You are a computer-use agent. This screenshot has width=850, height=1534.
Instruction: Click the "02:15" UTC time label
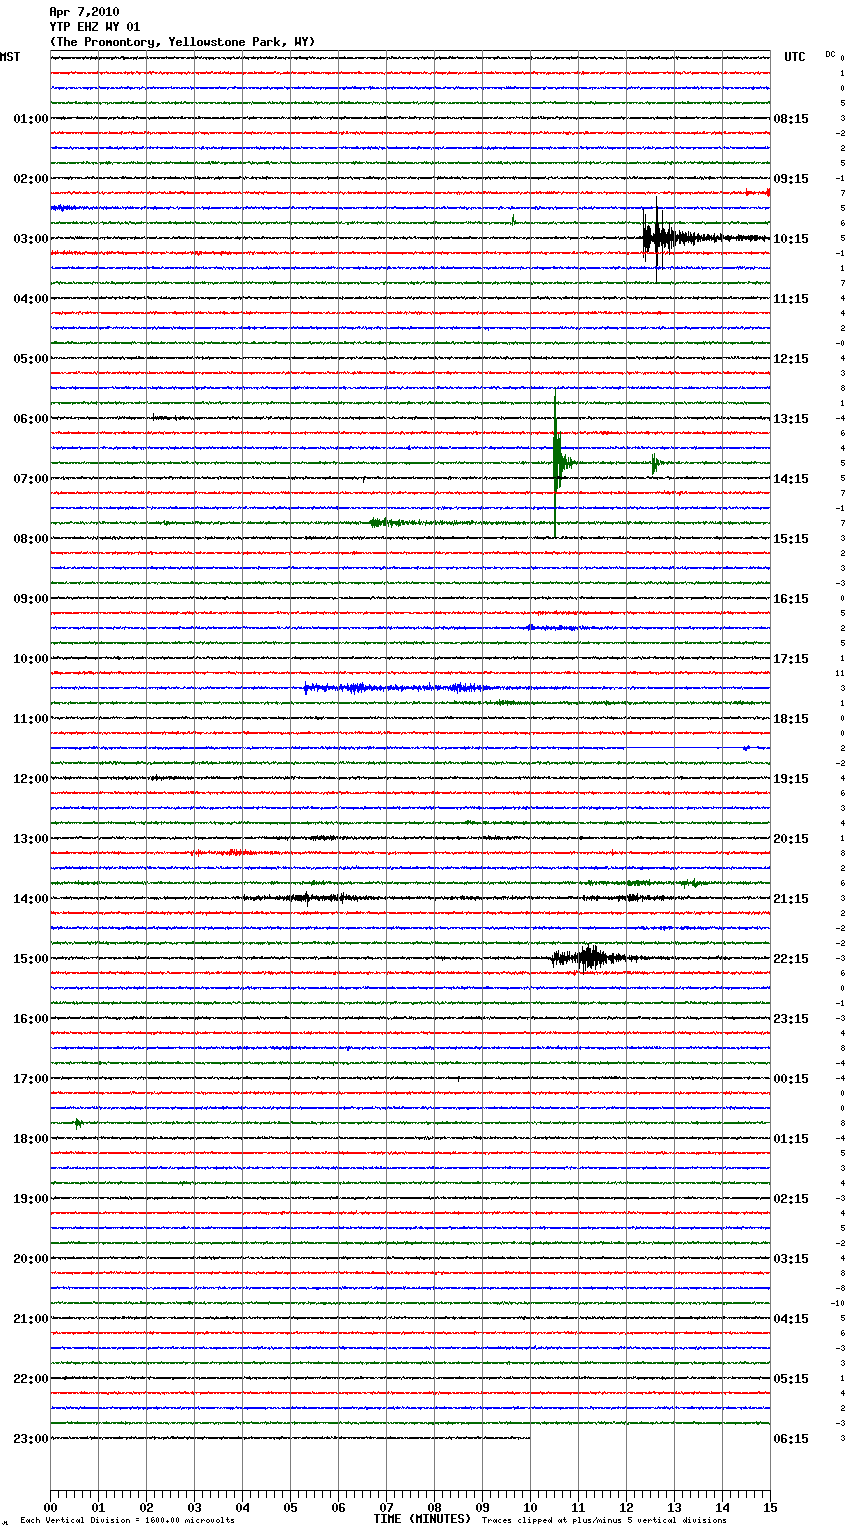[x=791, y=1199]
